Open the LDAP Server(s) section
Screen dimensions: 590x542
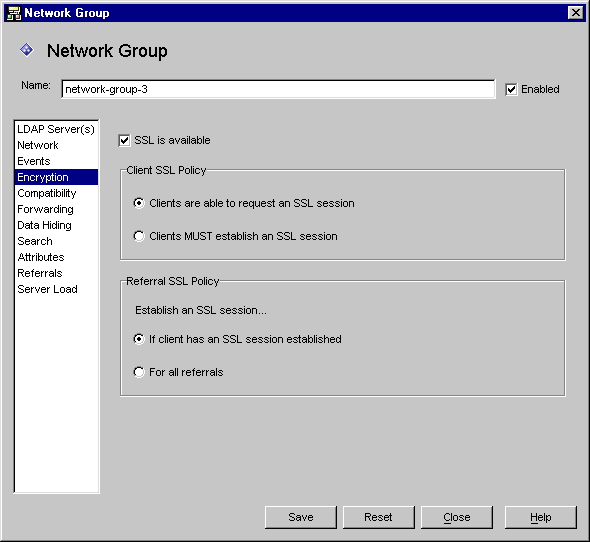56,129
